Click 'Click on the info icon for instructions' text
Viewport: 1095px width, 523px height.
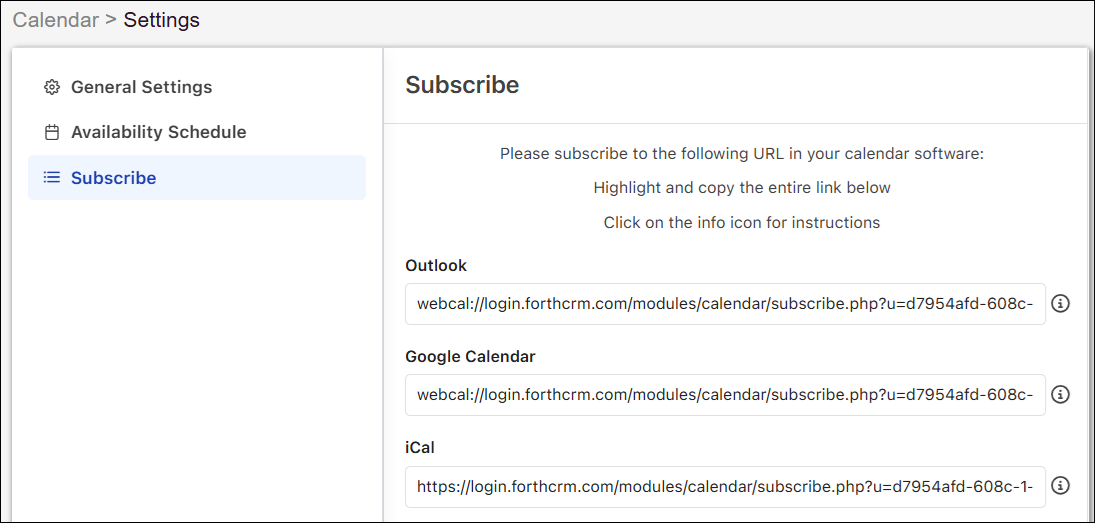[x=742, y=223]
